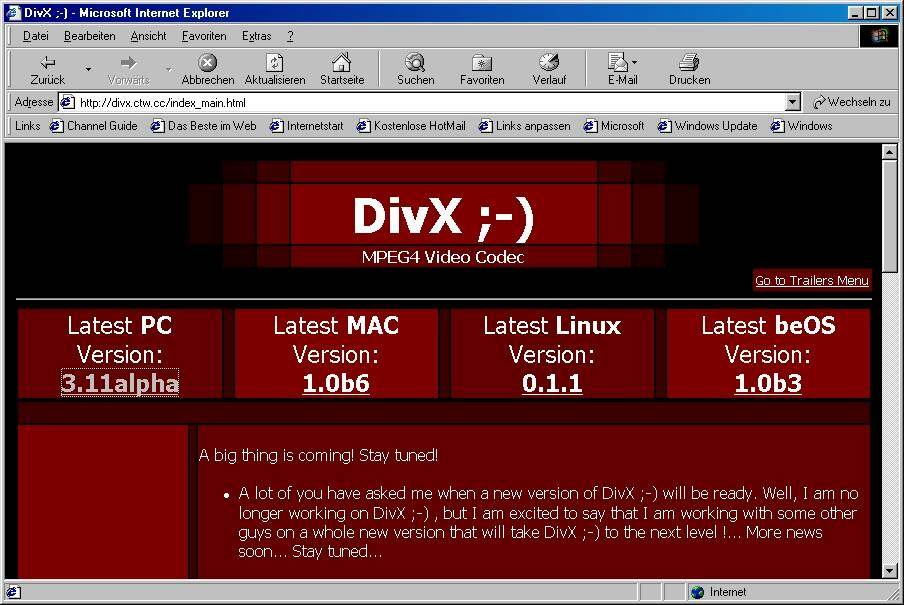
Task: Click the page icon in address bar
Action: [x=67, y=102]
